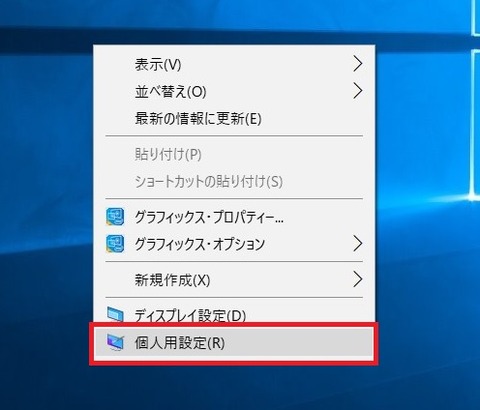Click ショートカットの貼り付け(S) entry

click(x=234, y=181)
